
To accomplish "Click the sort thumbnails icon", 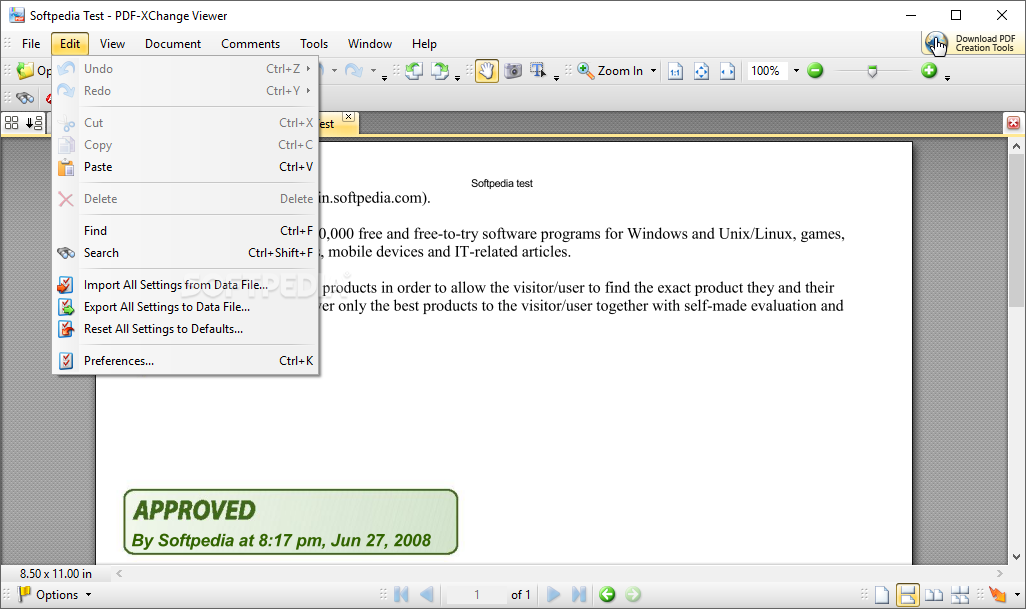I will click(x=34, y=122).
